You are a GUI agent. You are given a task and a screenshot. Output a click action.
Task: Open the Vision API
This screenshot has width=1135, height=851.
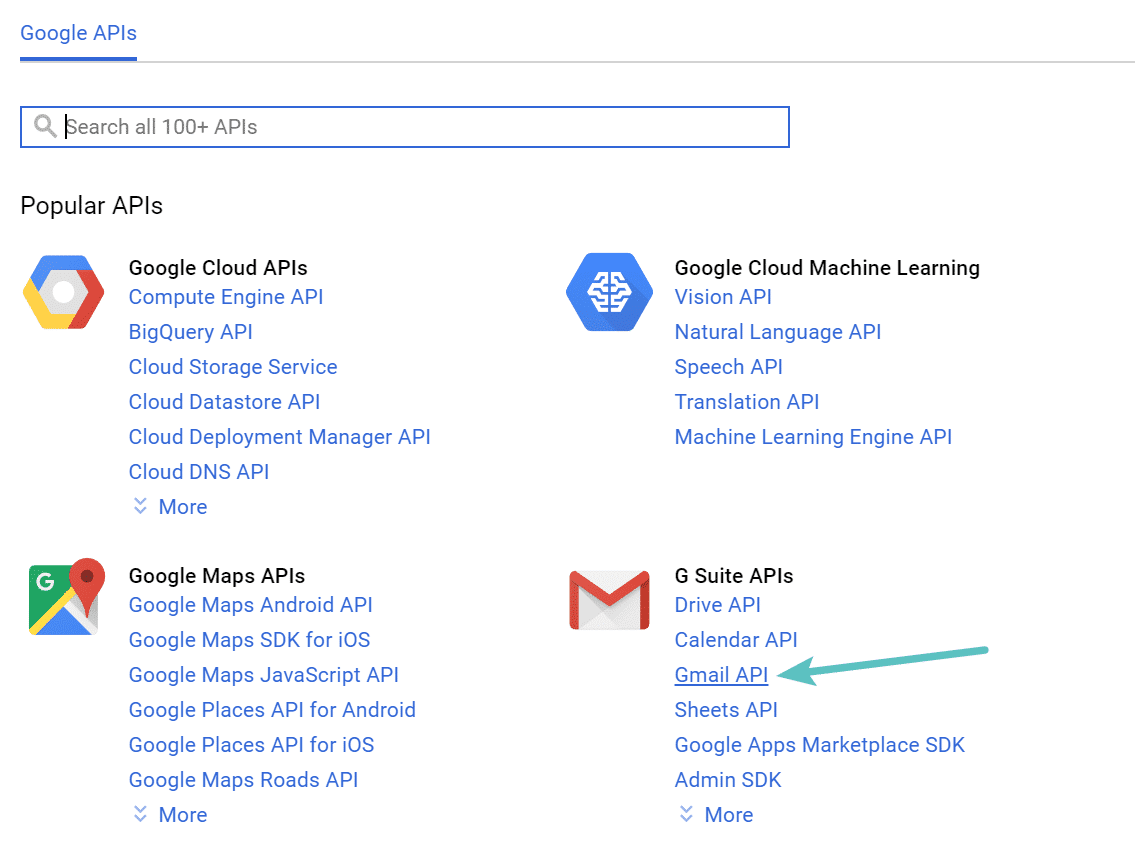723,297
